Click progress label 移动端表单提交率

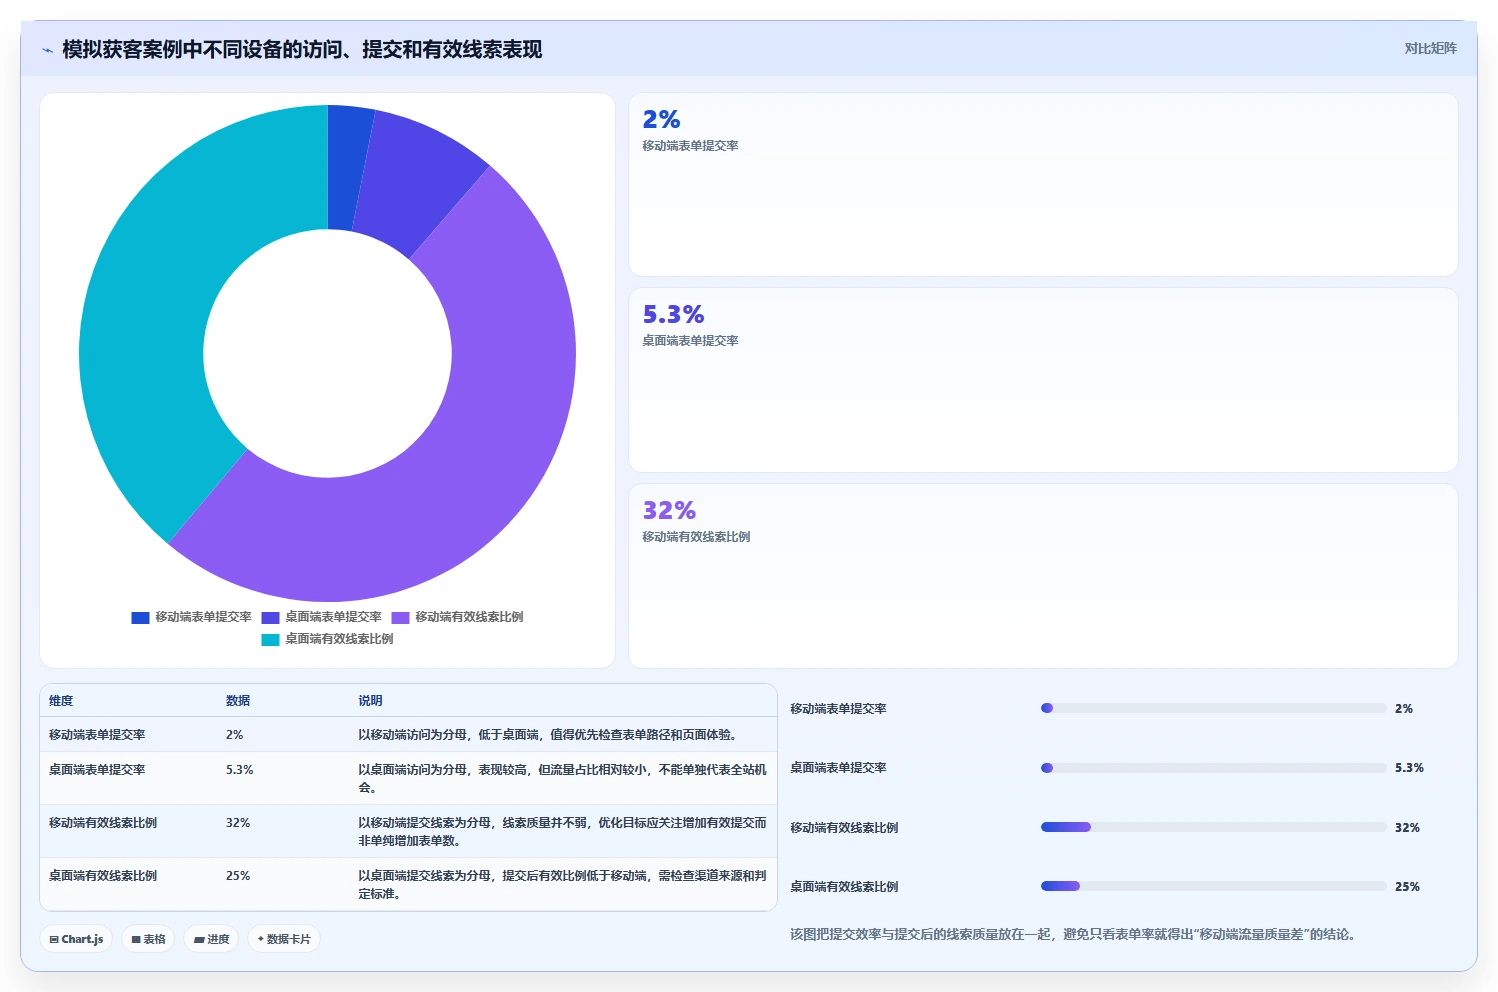838,709
